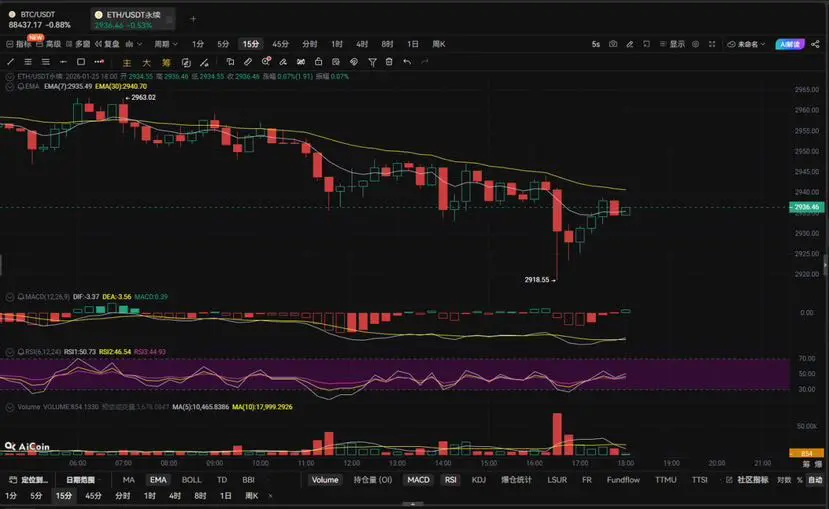The width and height of the screenshot is (829, 509).
Task: Hide drawings using the eye icon
Action: click(354, 62)
